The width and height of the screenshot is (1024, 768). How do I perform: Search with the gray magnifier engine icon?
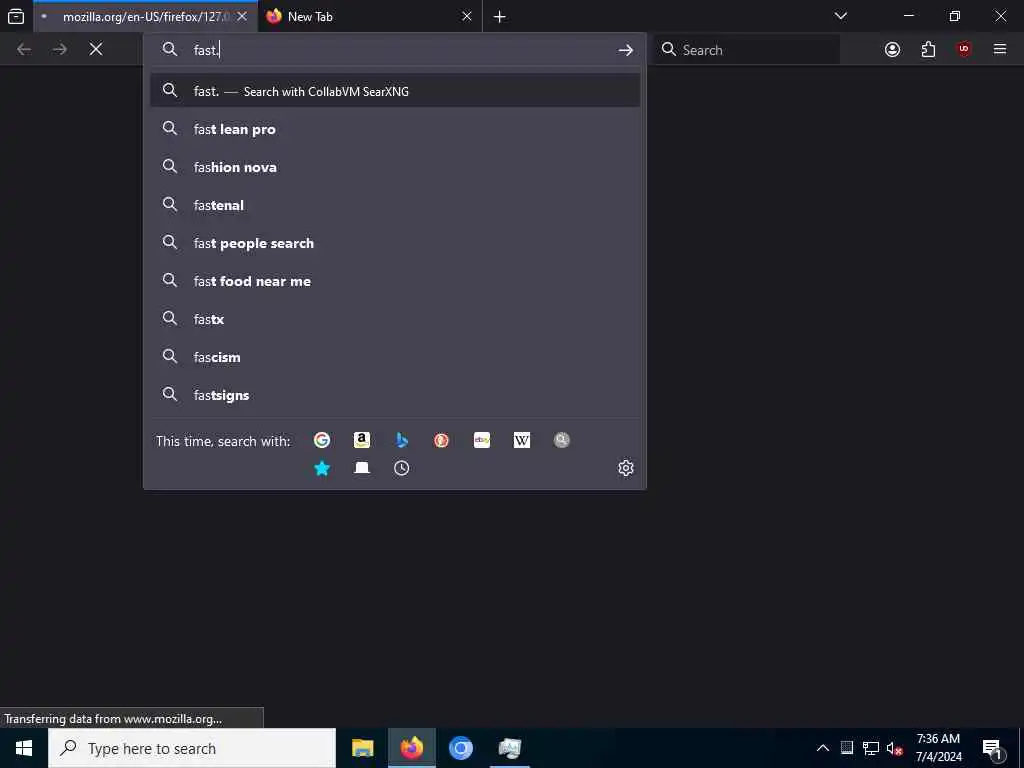pos(562,440)
